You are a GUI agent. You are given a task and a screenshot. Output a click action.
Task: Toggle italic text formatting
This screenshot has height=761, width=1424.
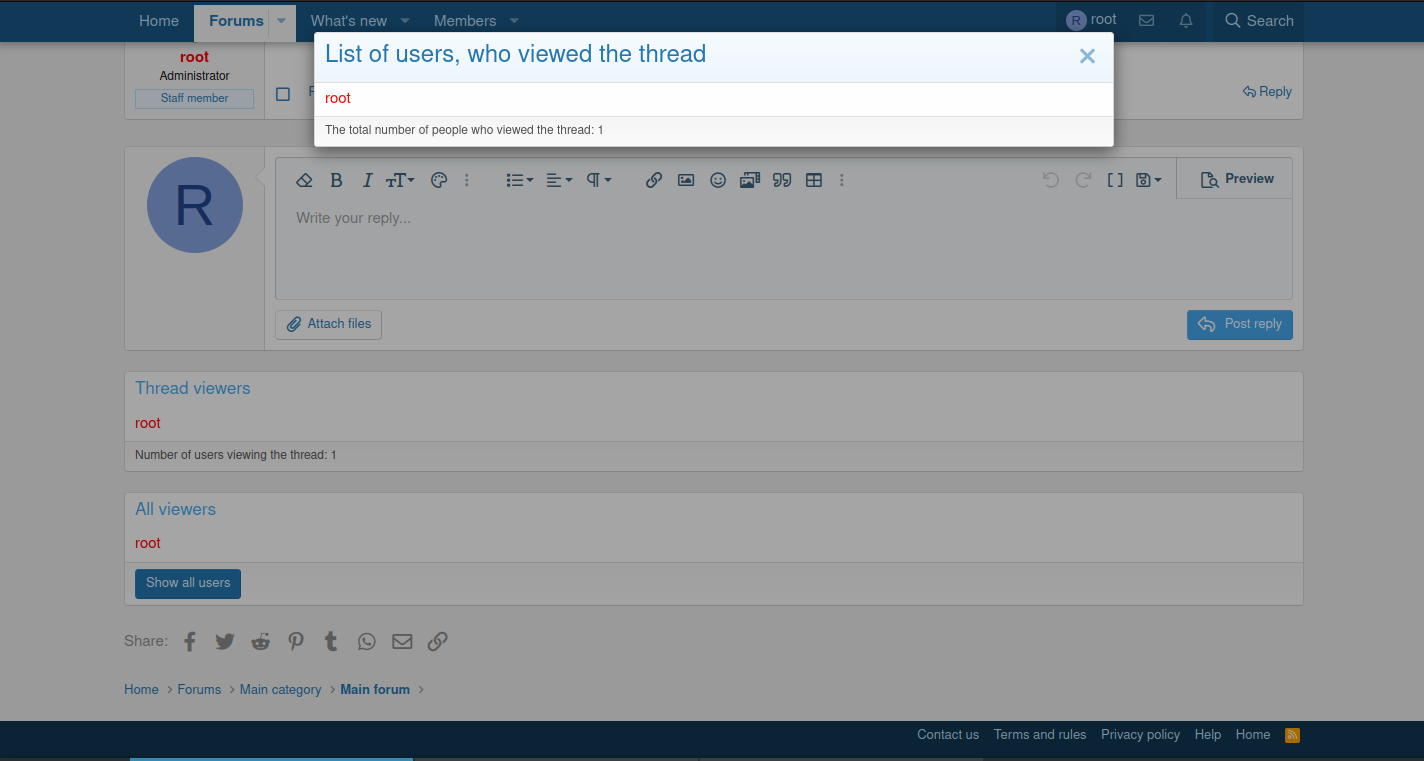coord(367,180)
